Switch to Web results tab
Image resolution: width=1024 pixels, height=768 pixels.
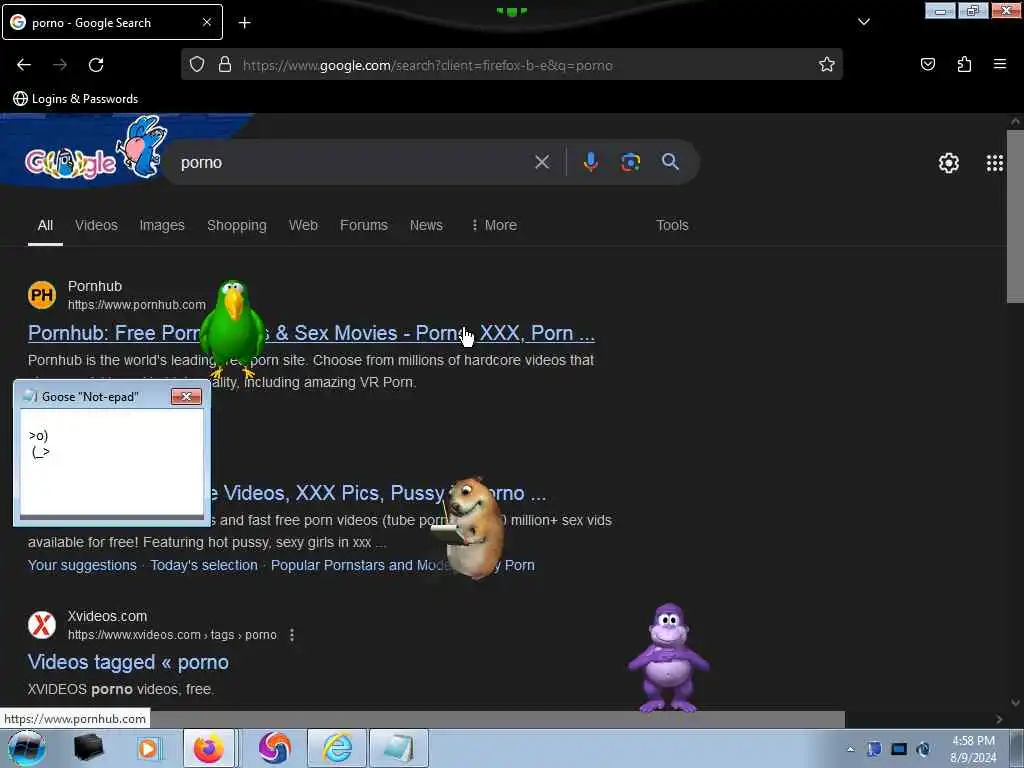(x=303, y=225)
